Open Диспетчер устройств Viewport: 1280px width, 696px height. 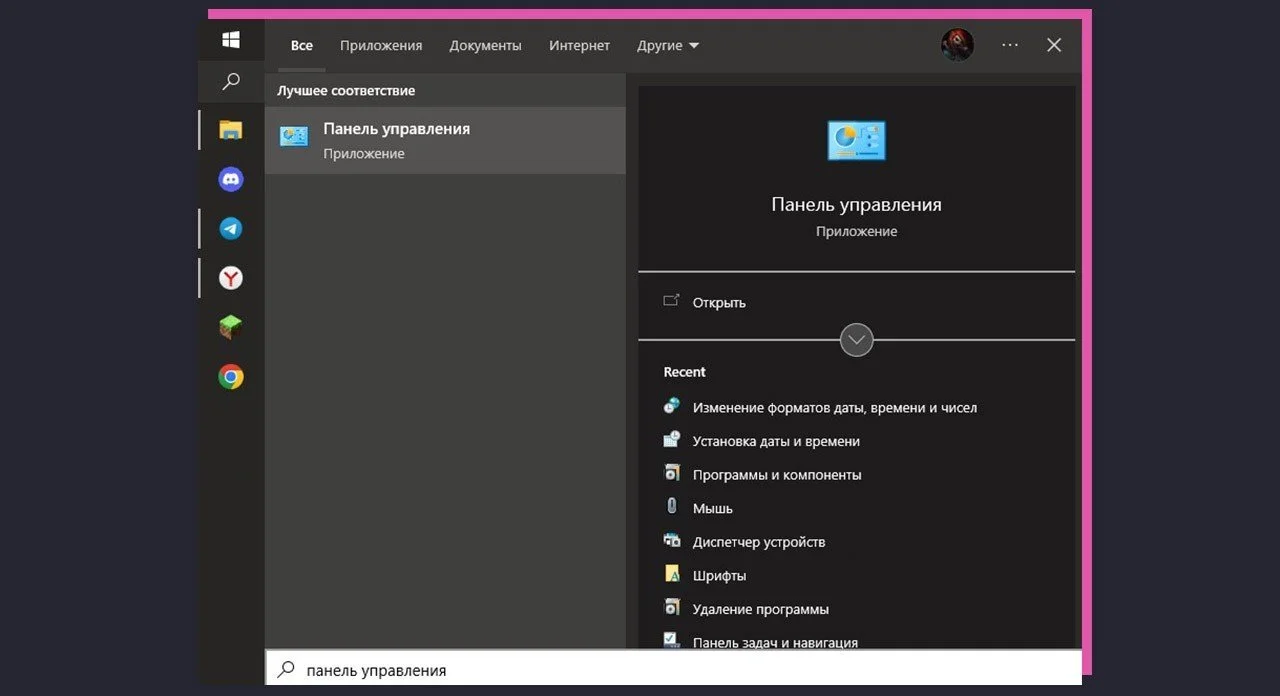tap(759, 542)
